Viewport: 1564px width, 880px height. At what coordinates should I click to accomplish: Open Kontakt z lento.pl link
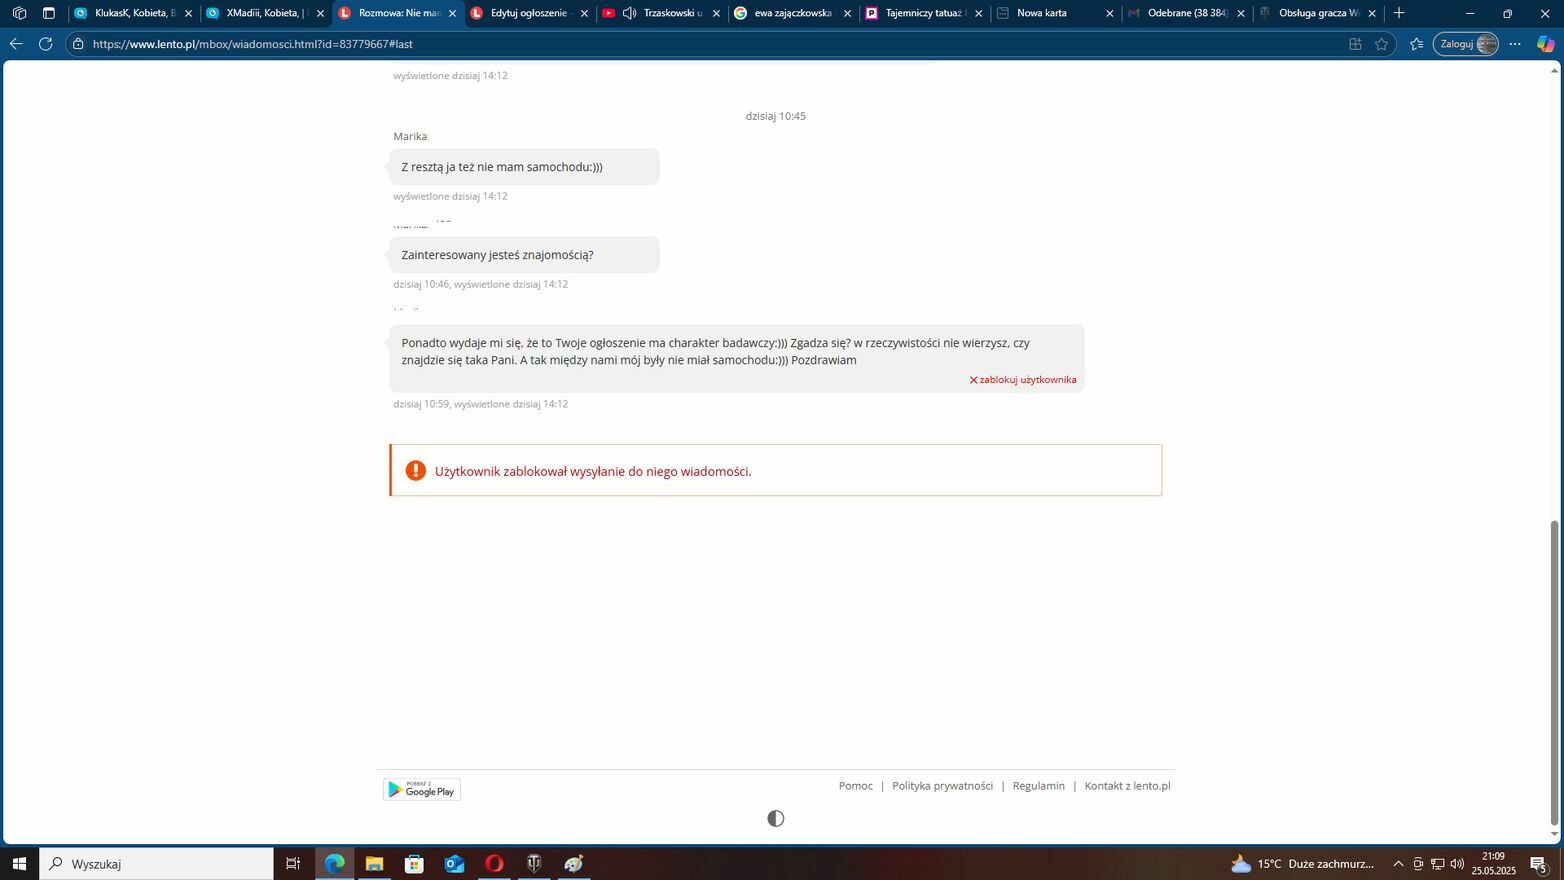[1128, 786]
